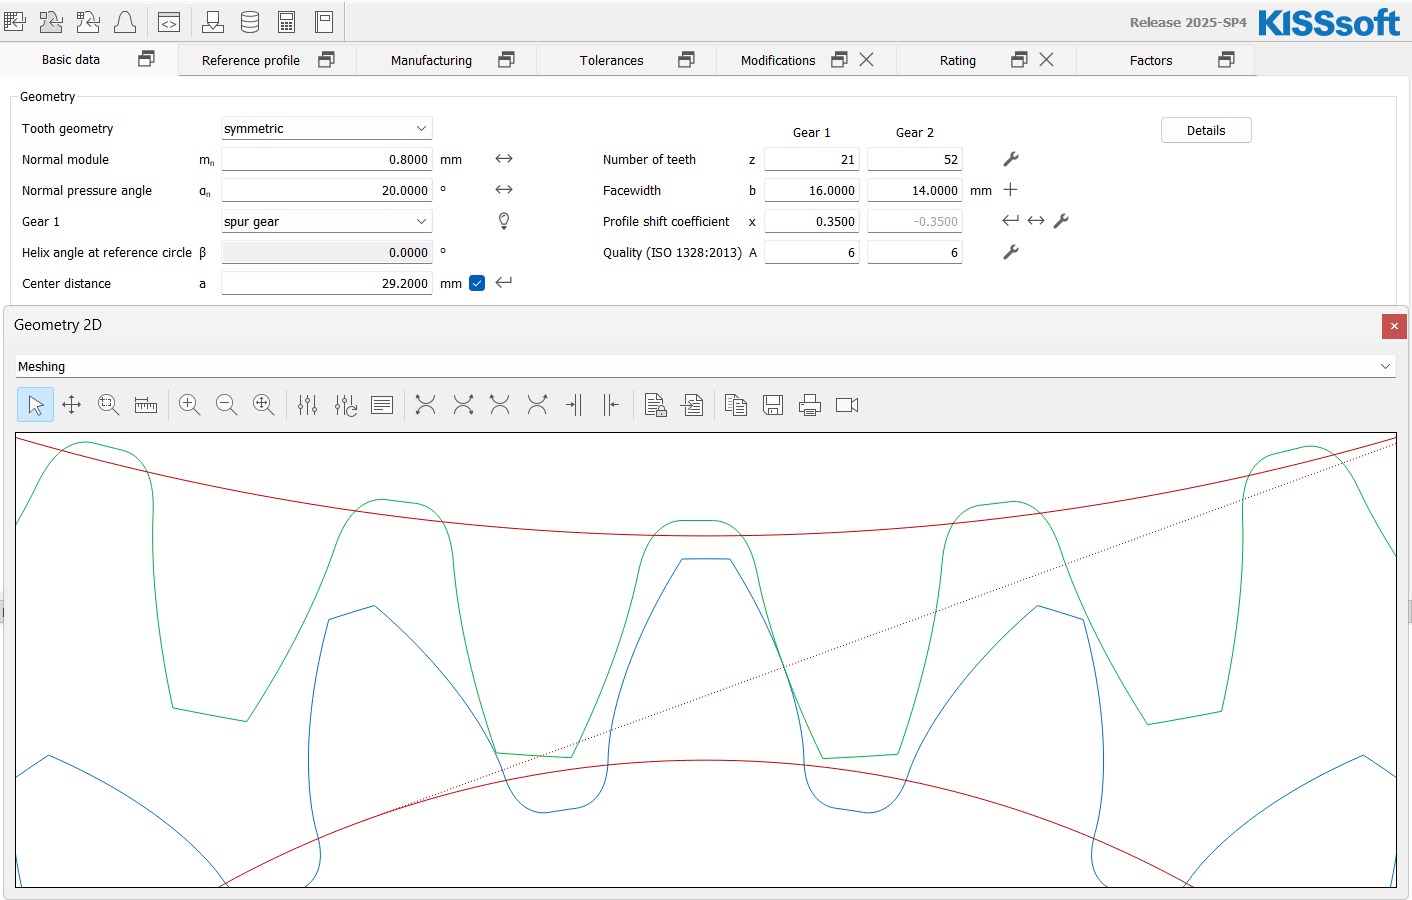Copy the graphic using the copy icon
1412x900 pixels.
point(736,405)
